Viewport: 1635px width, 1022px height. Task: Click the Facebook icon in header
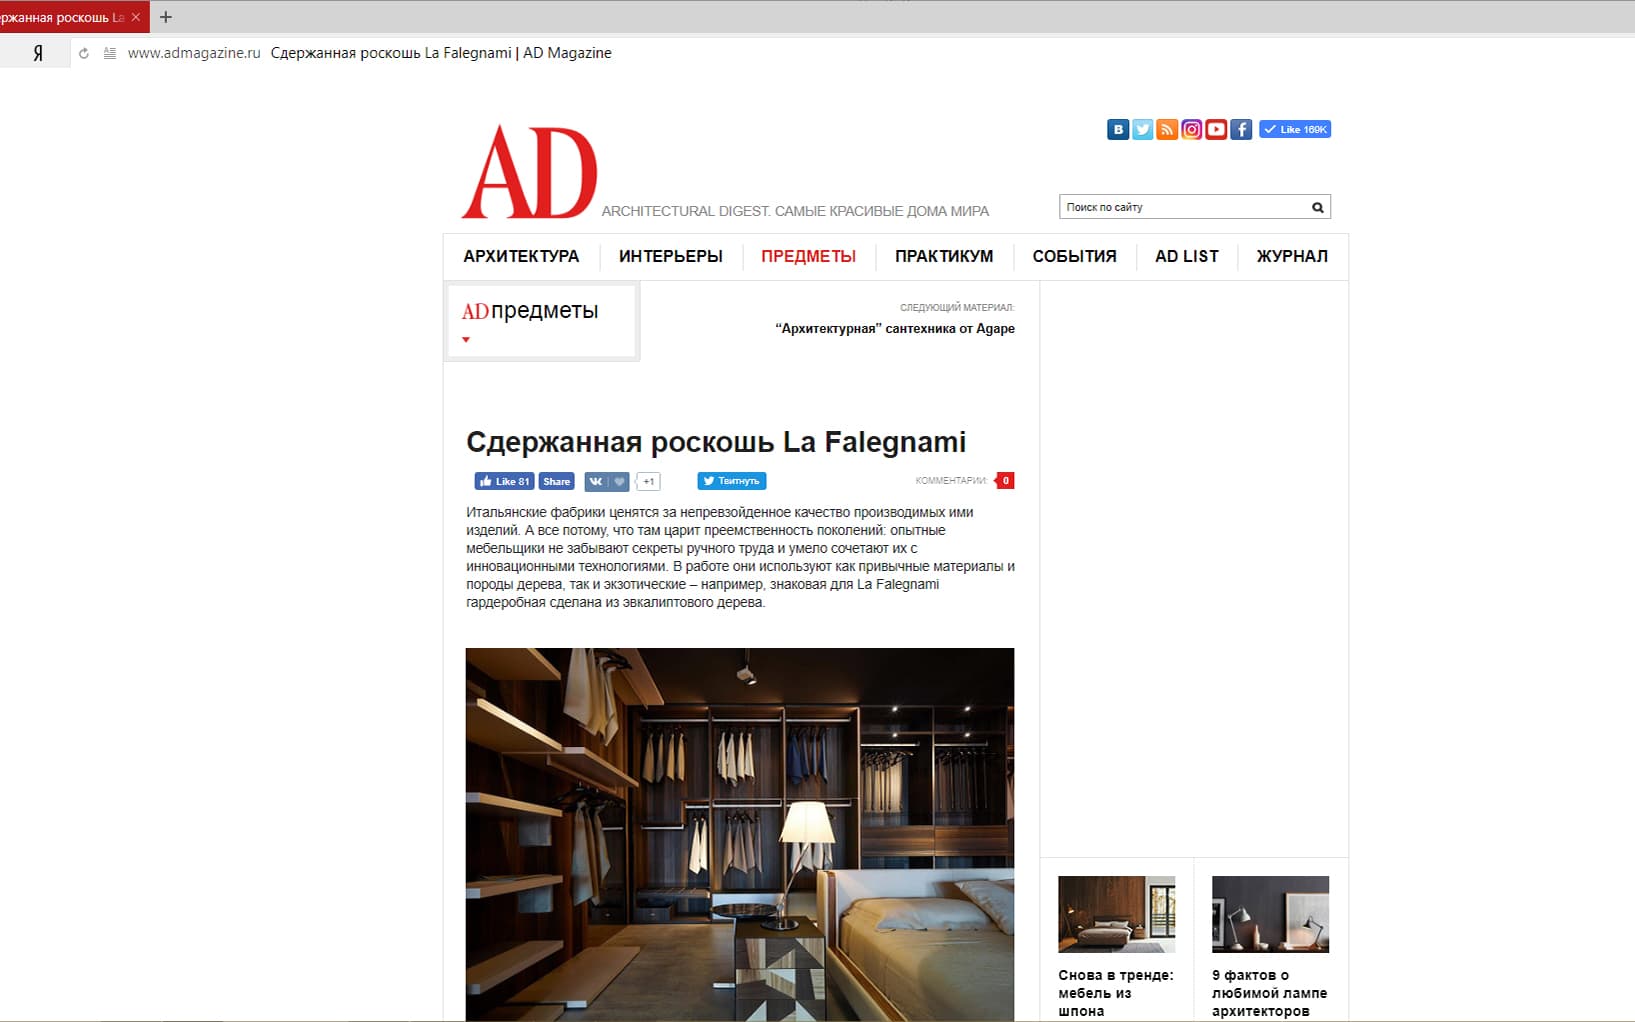pyautogui.click(x=1241, y=130)
